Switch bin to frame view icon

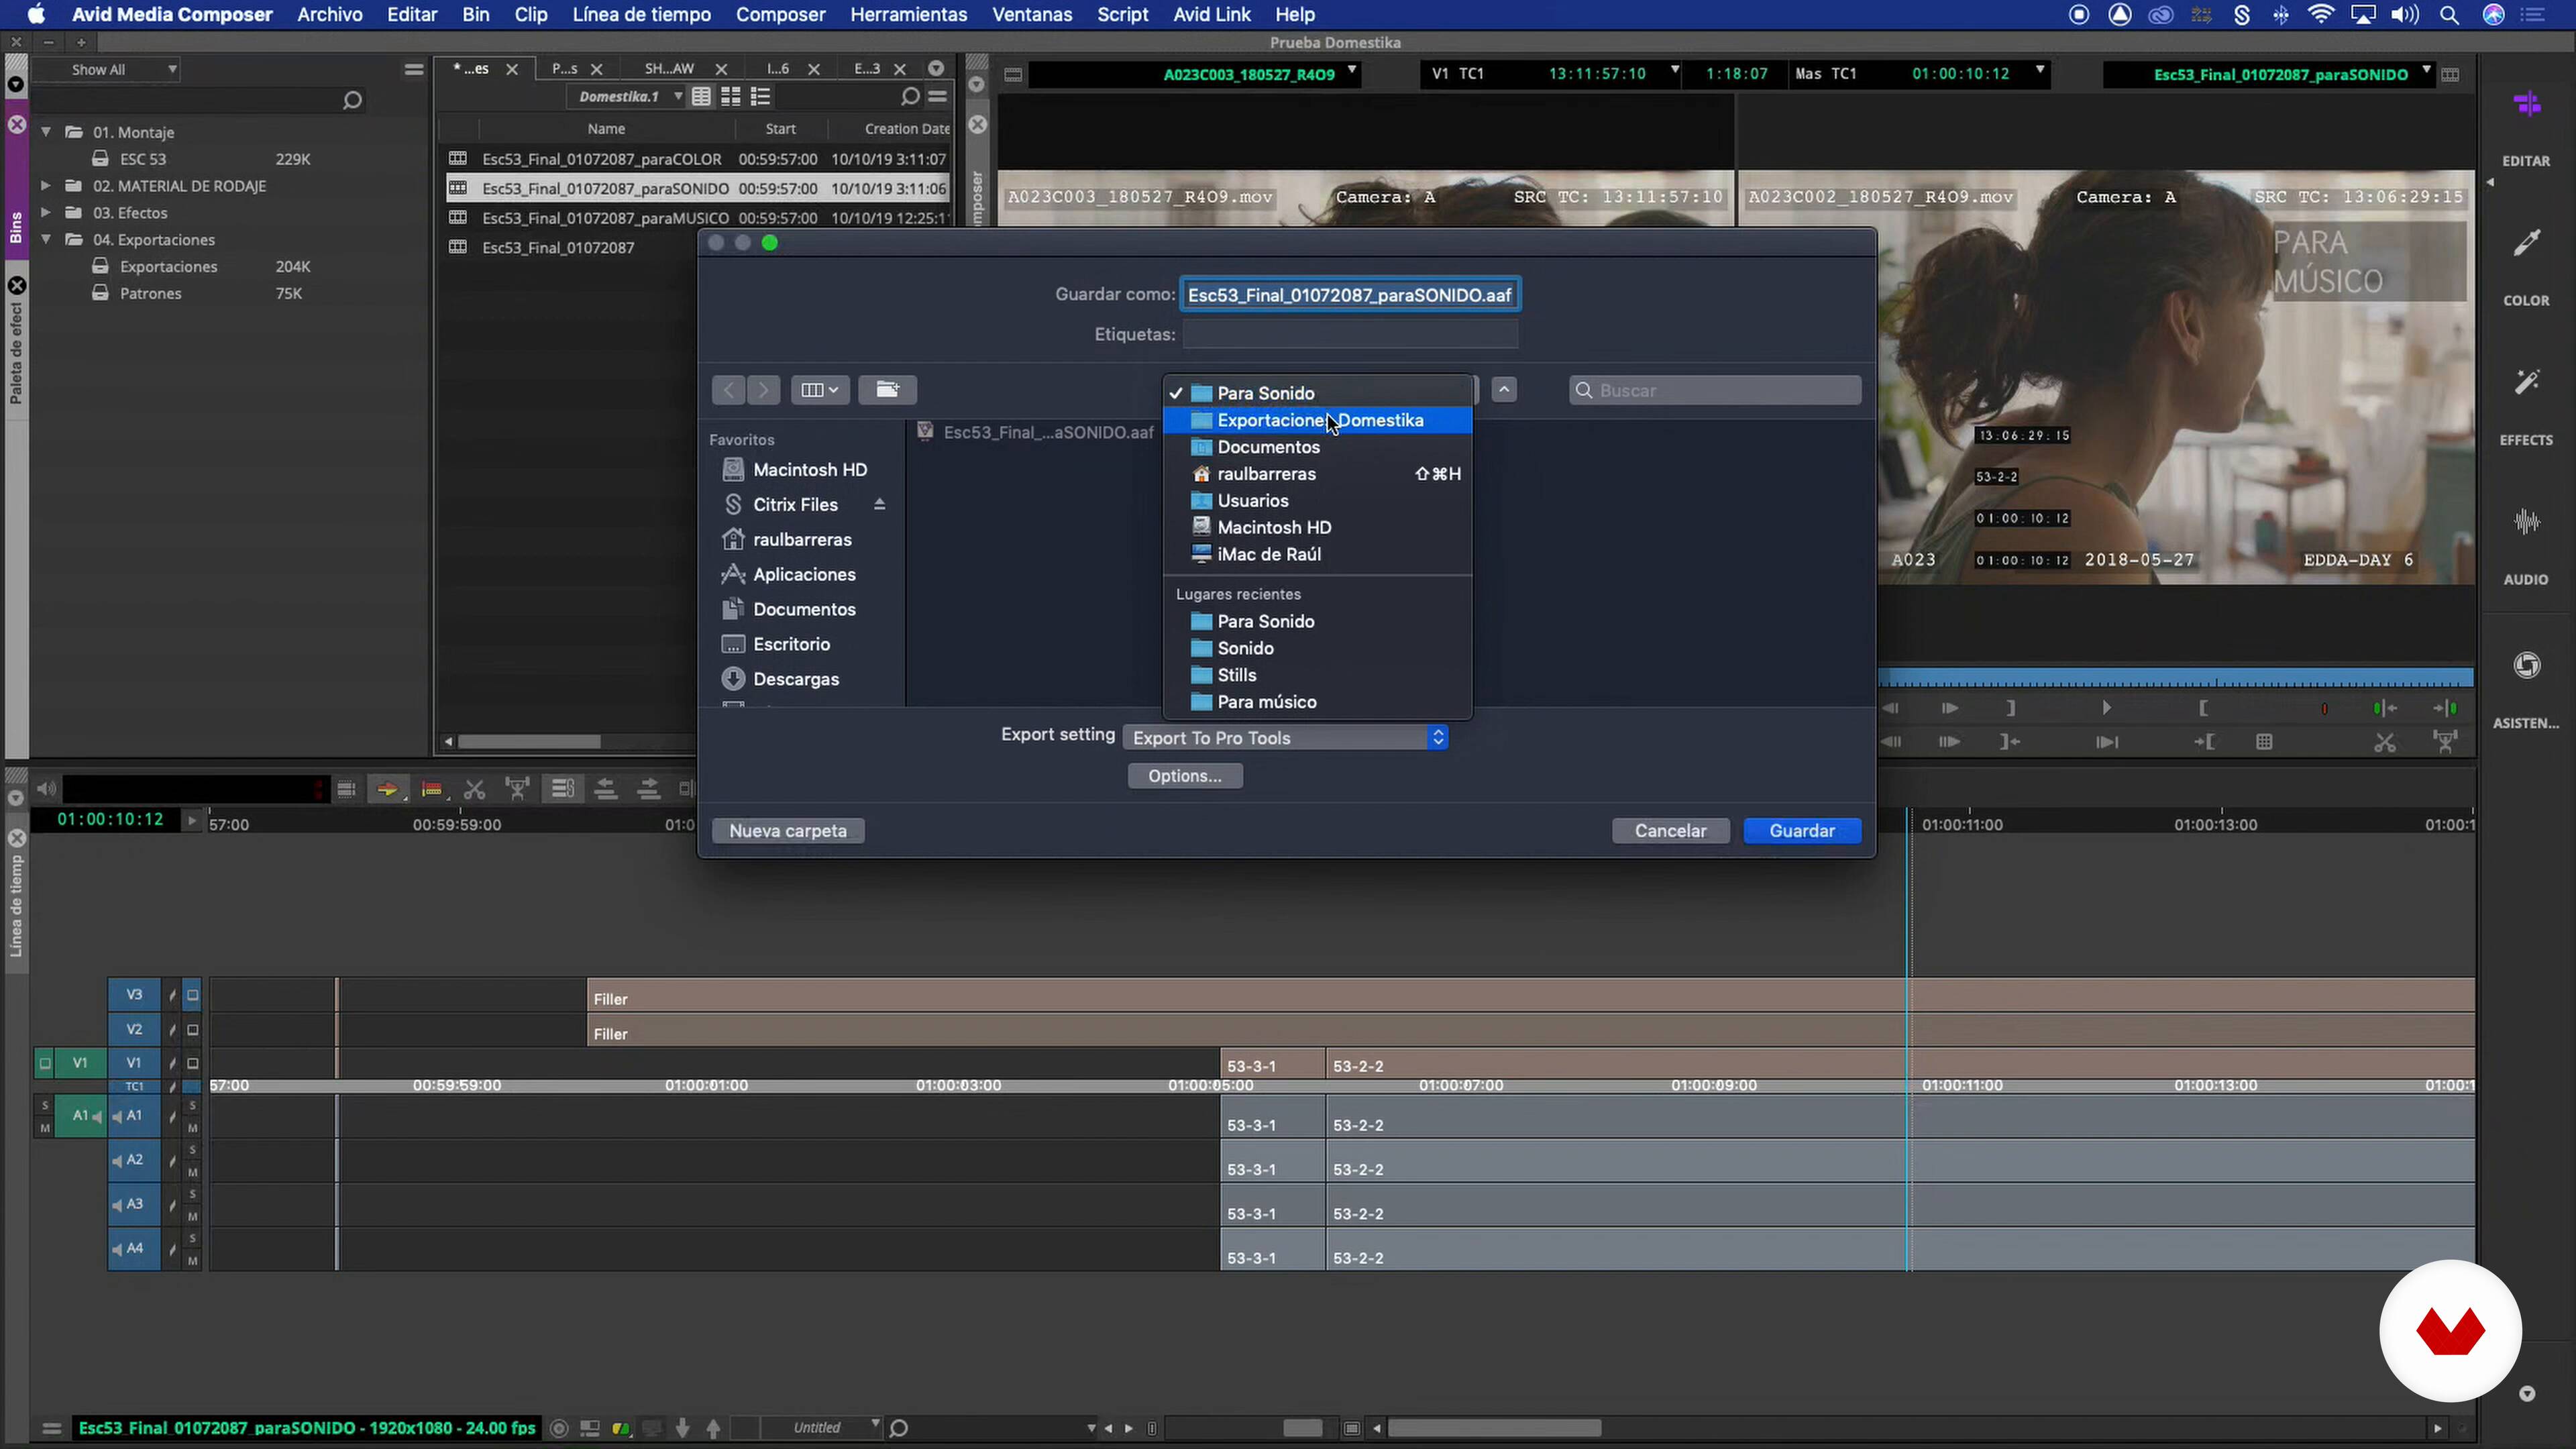pos(731,97)
